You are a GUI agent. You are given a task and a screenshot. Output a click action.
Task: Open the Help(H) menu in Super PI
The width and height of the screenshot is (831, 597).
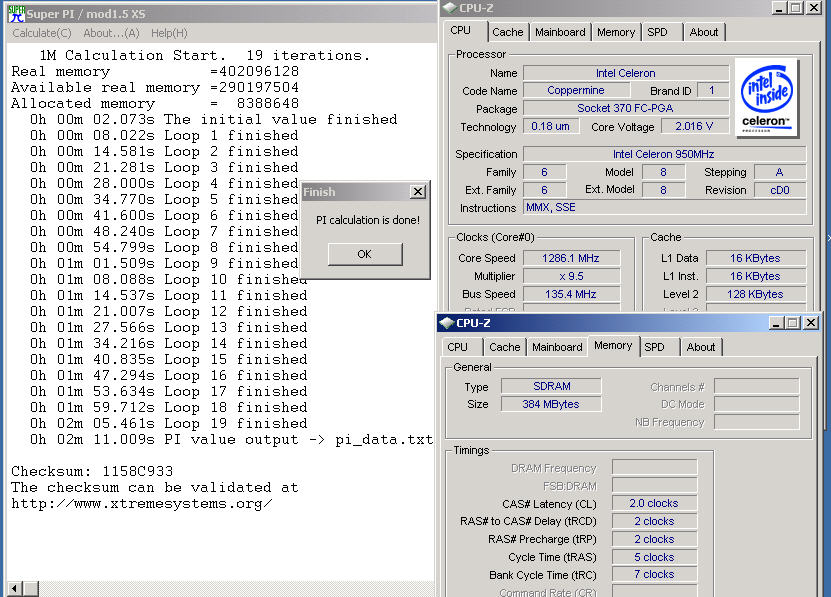coord(169,33)
